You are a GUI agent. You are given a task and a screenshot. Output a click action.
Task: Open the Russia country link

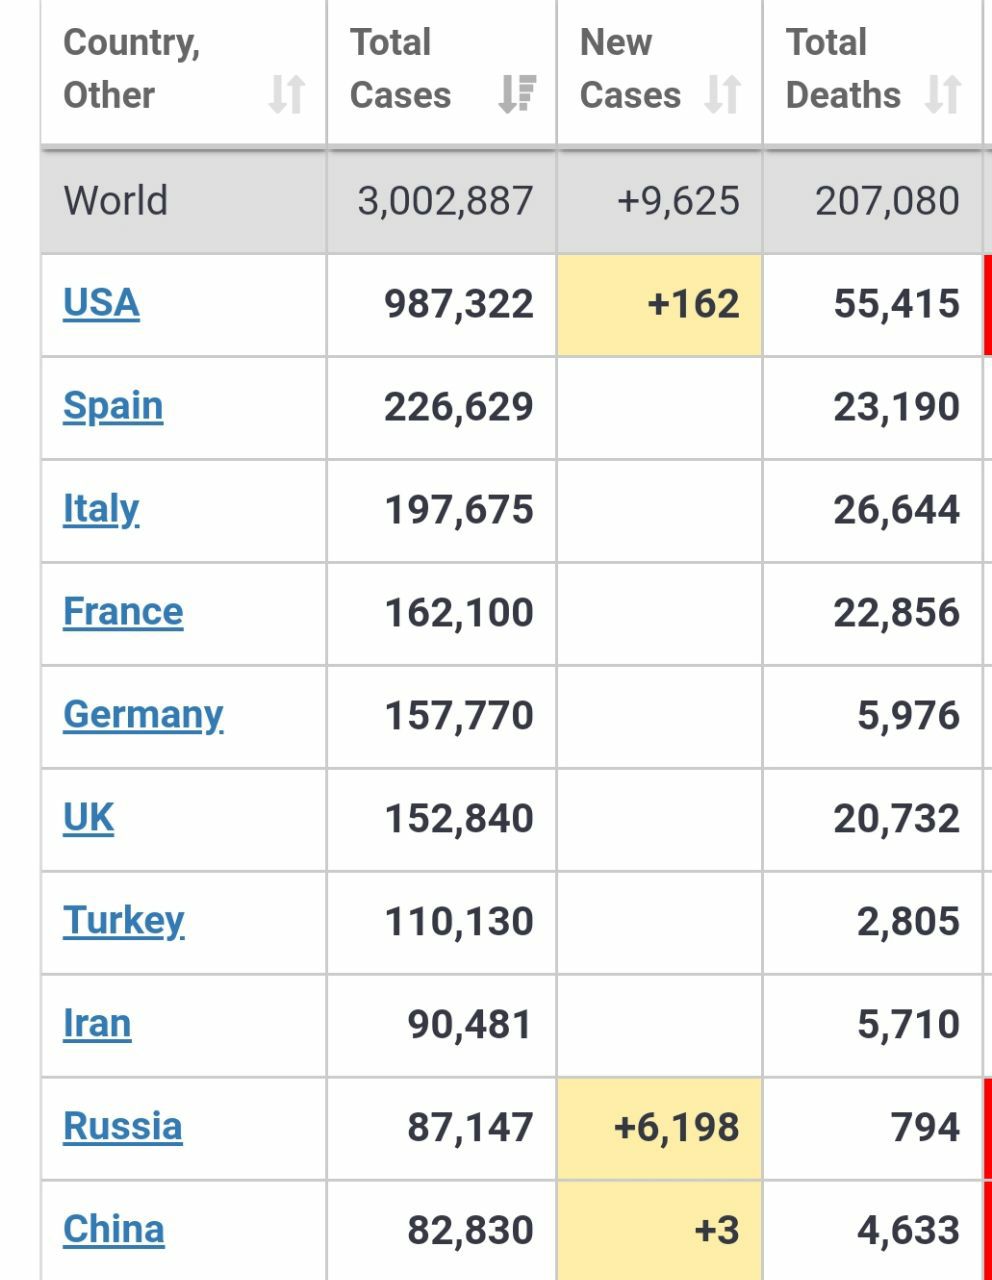tap(123, 1126)
